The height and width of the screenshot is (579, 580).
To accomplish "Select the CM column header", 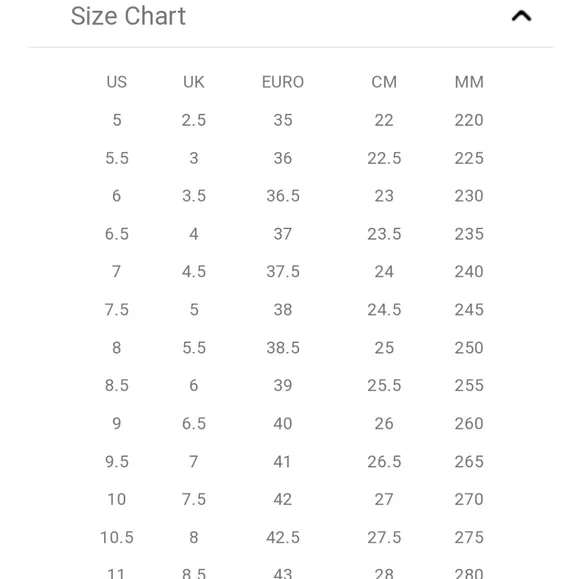I will 384,82.
